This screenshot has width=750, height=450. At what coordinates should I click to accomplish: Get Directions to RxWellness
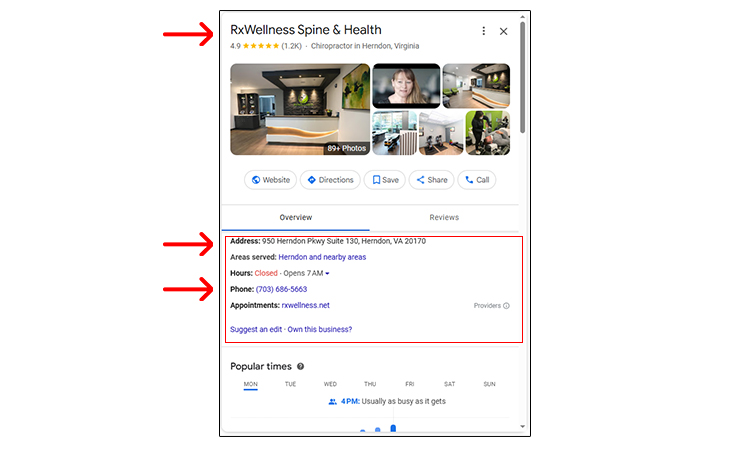(330, 180)
